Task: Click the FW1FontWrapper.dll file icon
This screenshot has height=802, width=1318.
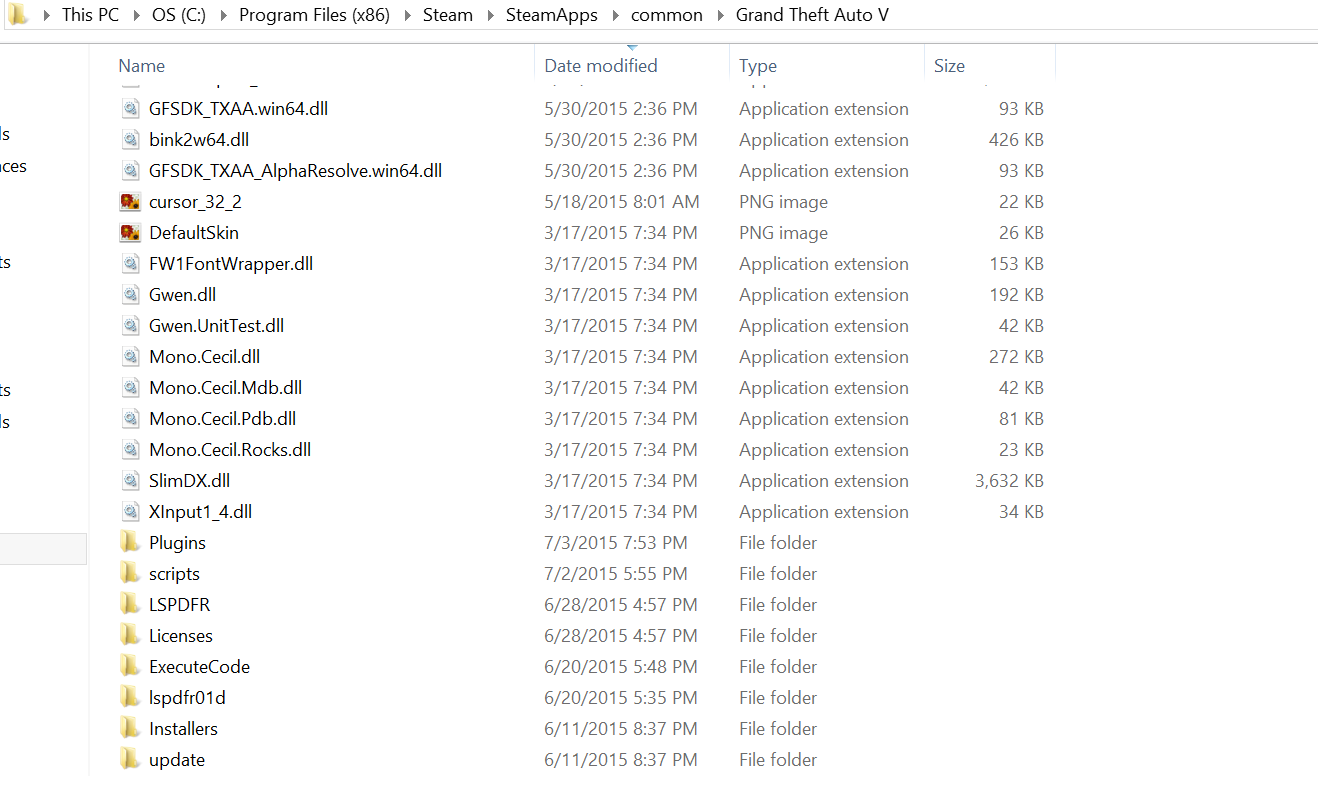Action: point(130,264)
